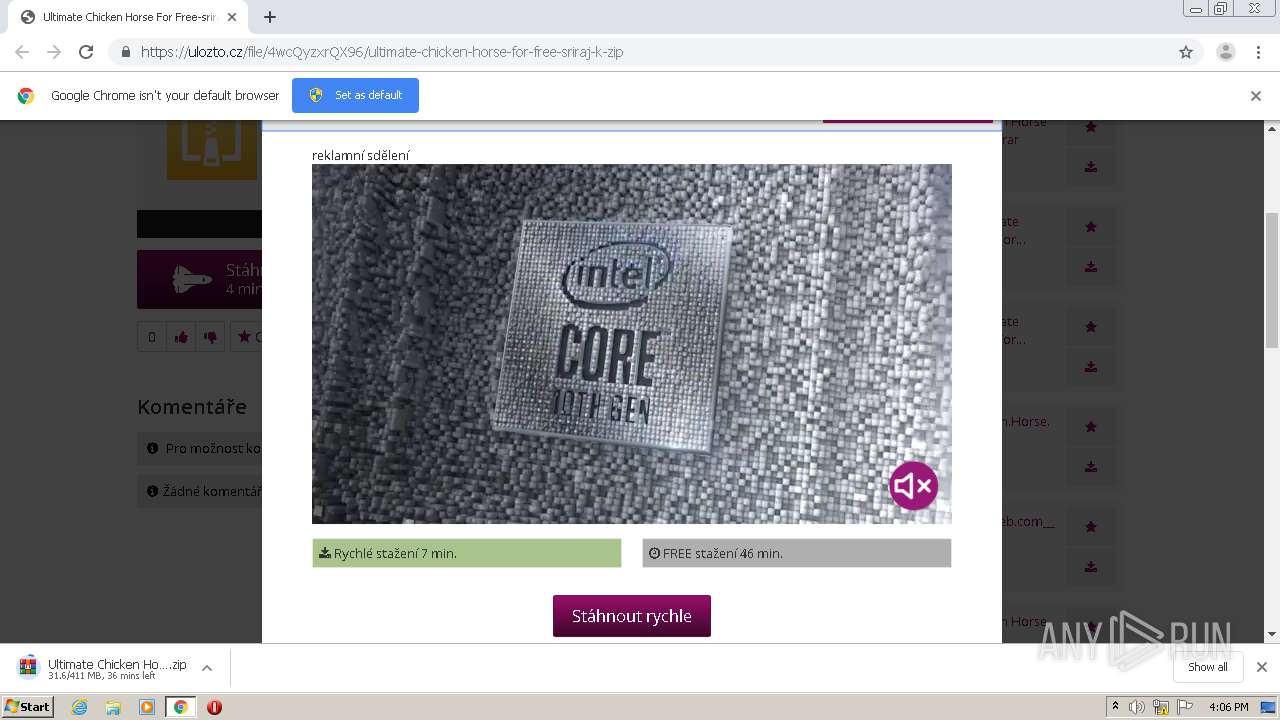Image resolution: width=1280 pixels, height=720 pixels.
Task: Open the file explorer folder in the taskbar
Action: 113,707
